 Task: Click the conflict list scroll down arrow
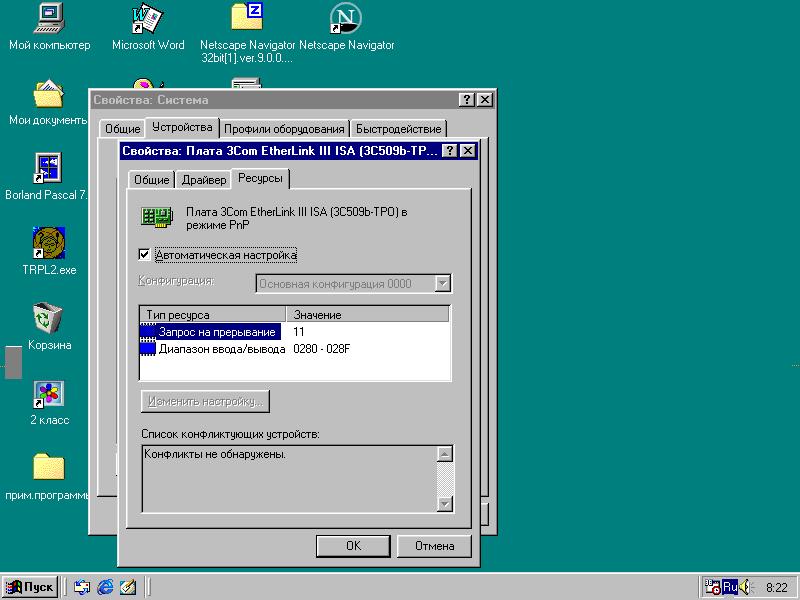445,504
